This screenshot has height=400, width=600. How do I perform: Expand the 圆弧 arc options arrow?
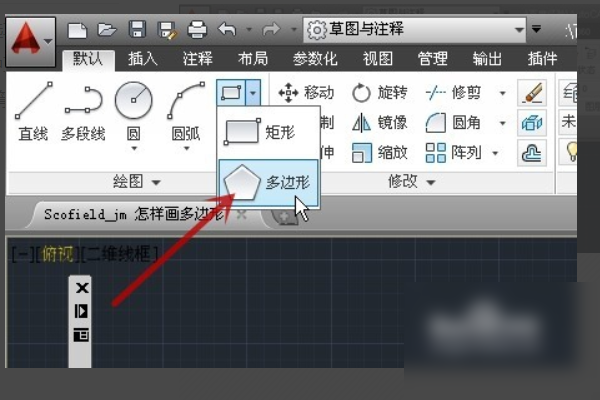pos(186,149)
